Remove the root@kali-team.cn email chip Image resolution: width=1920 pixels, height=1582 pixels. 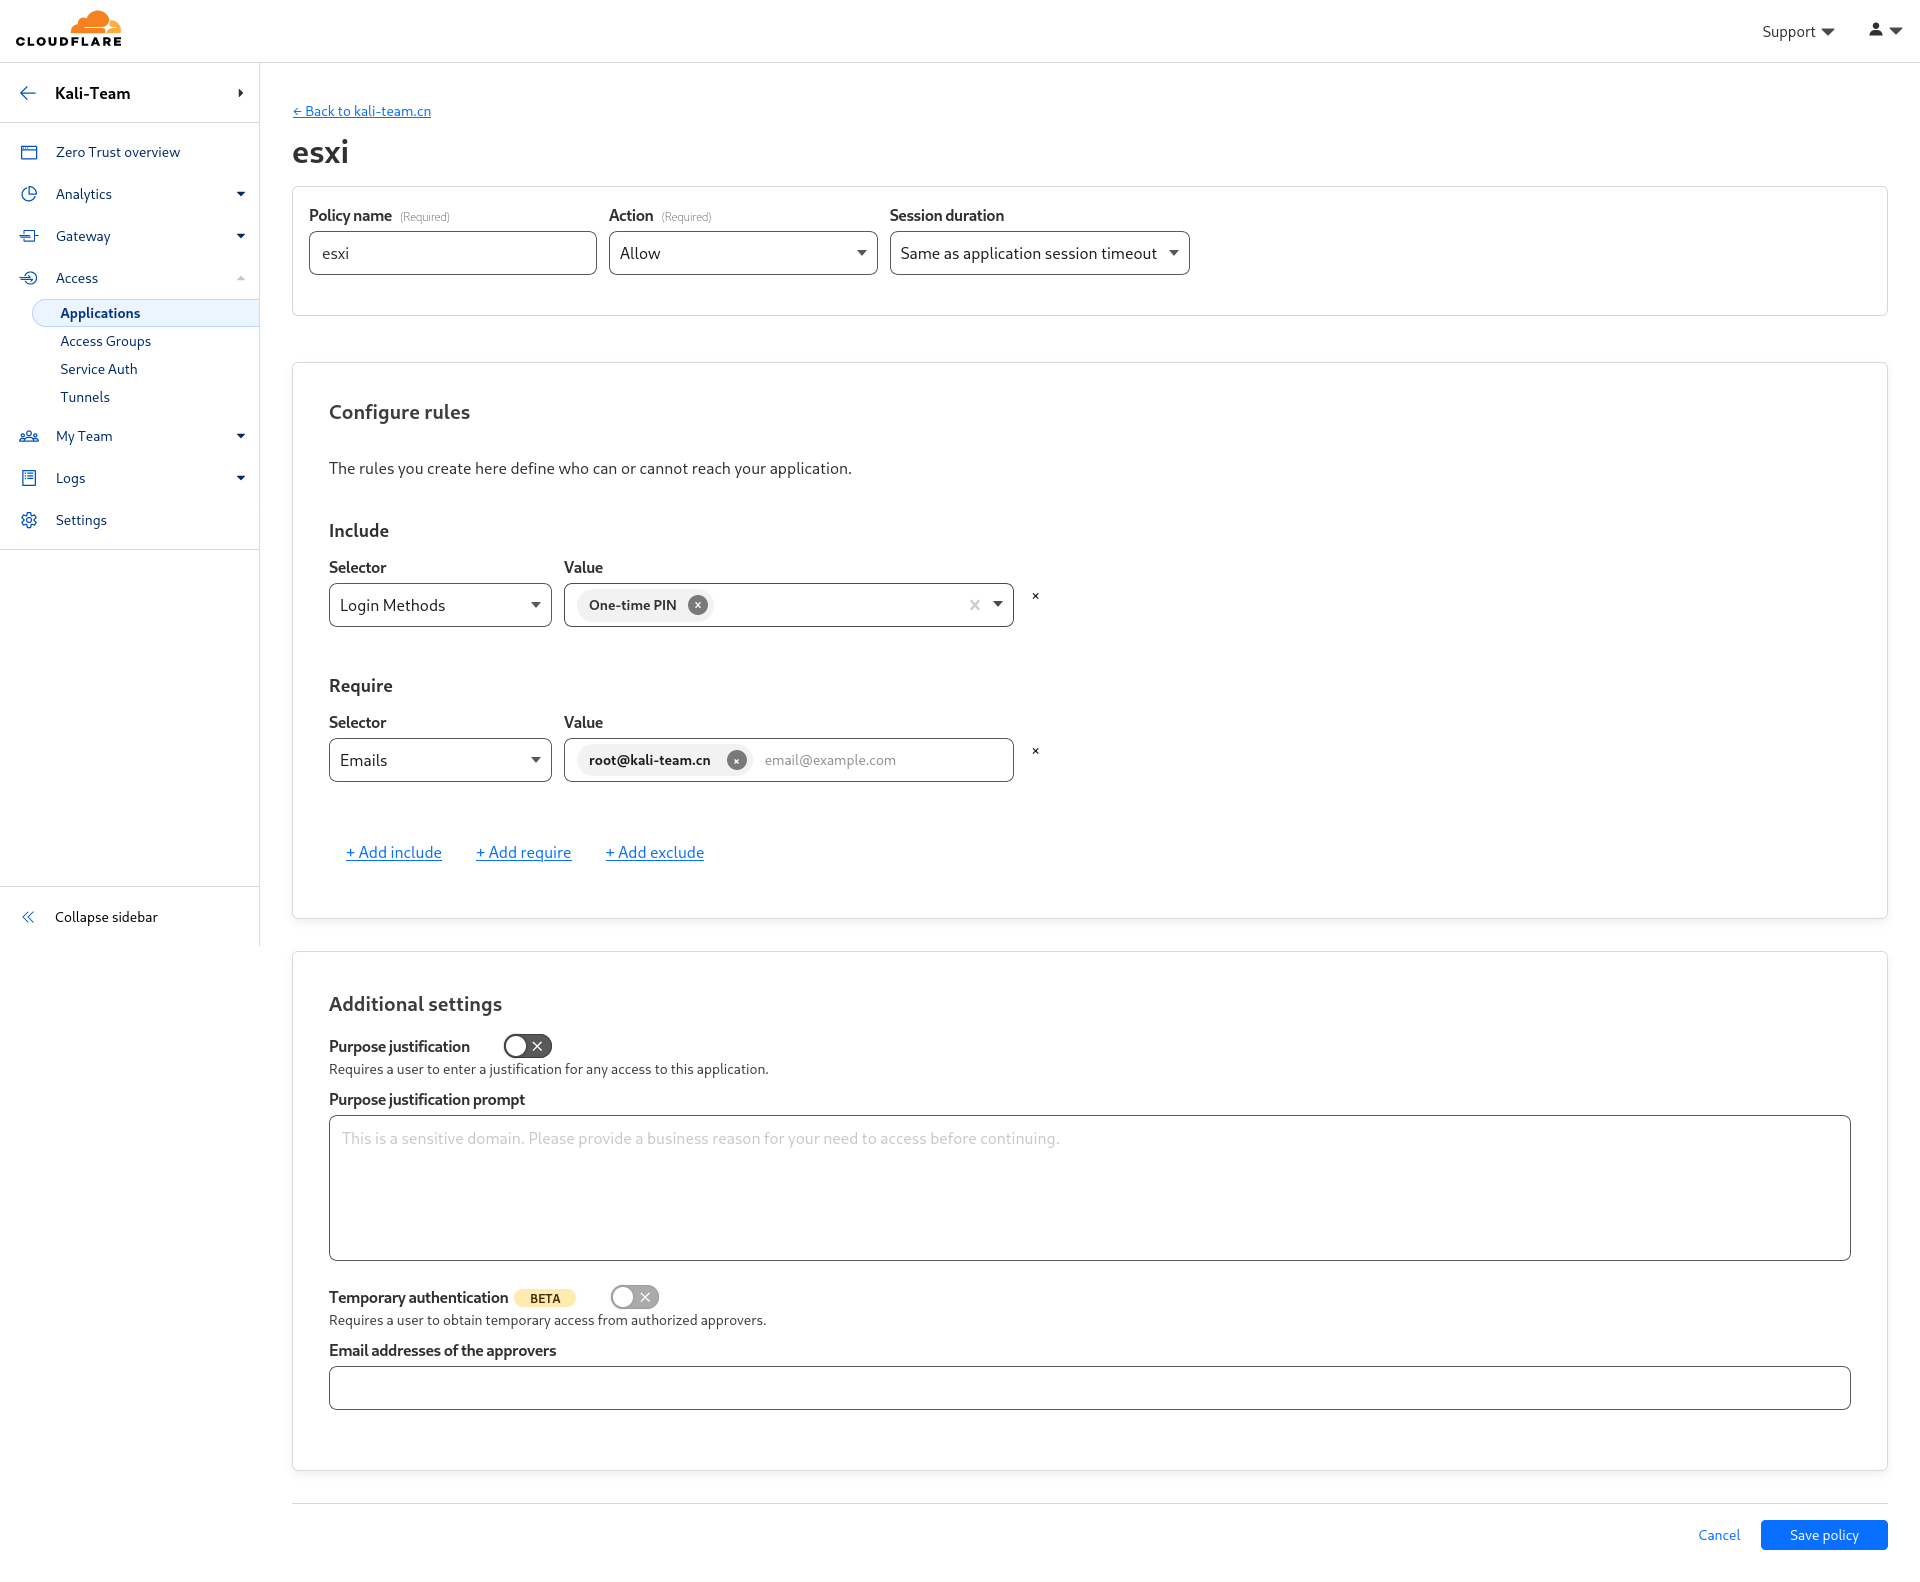point(737,760)
